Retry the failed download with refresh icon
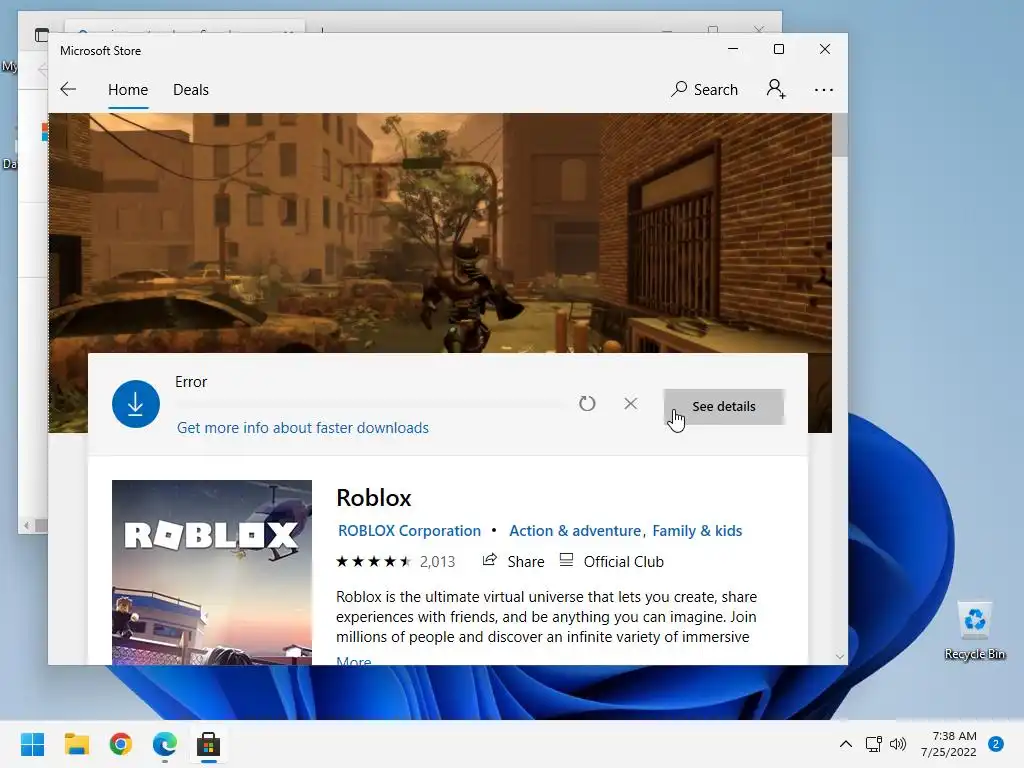Image resolution: width=1024 pixels, height=768 pixels. click(x=587, y=404)
